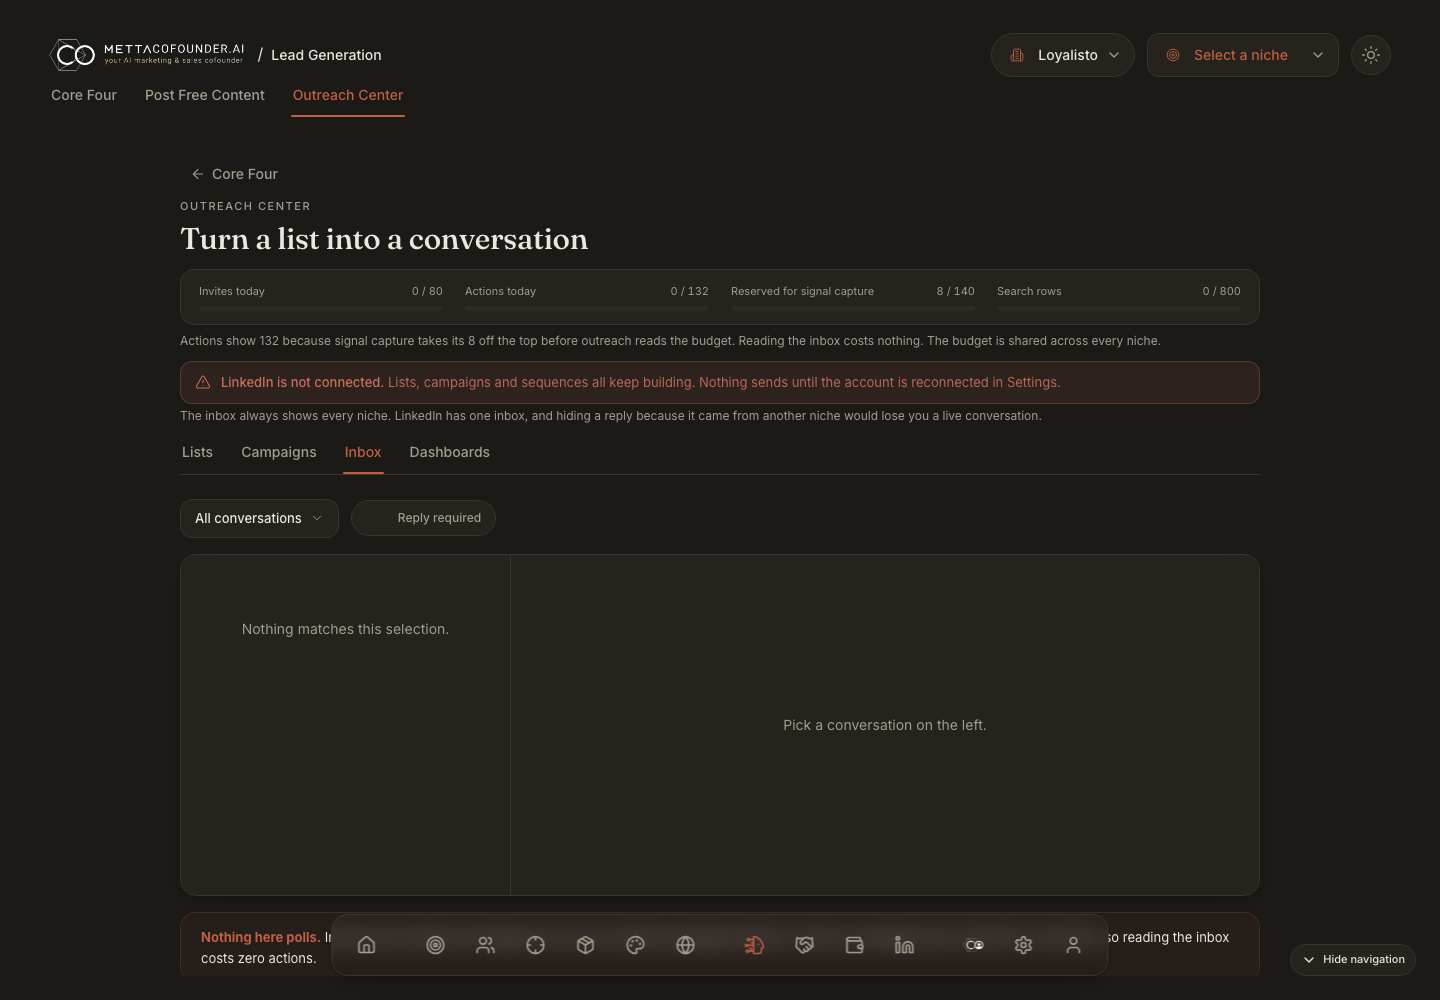
Task: Click the highlighted AI head icon in navigation
Action: pos(754,945)
